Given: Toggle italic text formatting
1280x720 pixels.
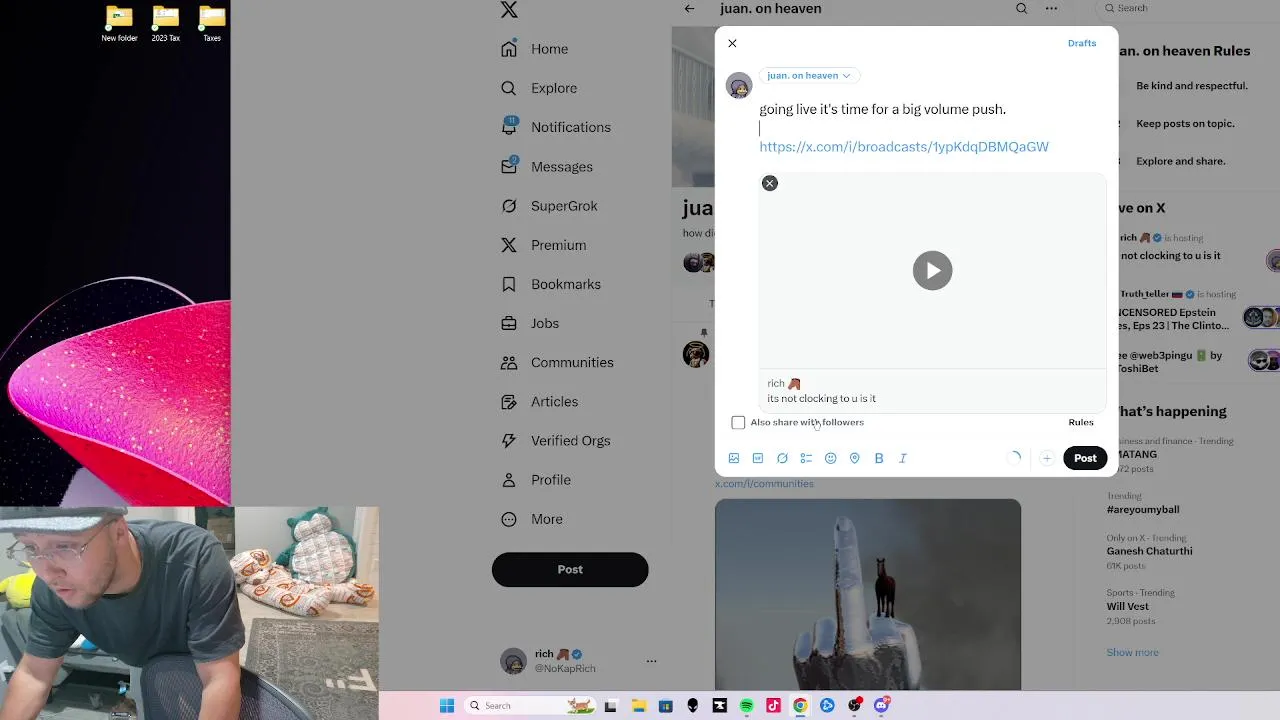Looking at the screenshot, I should pos(903,458).
